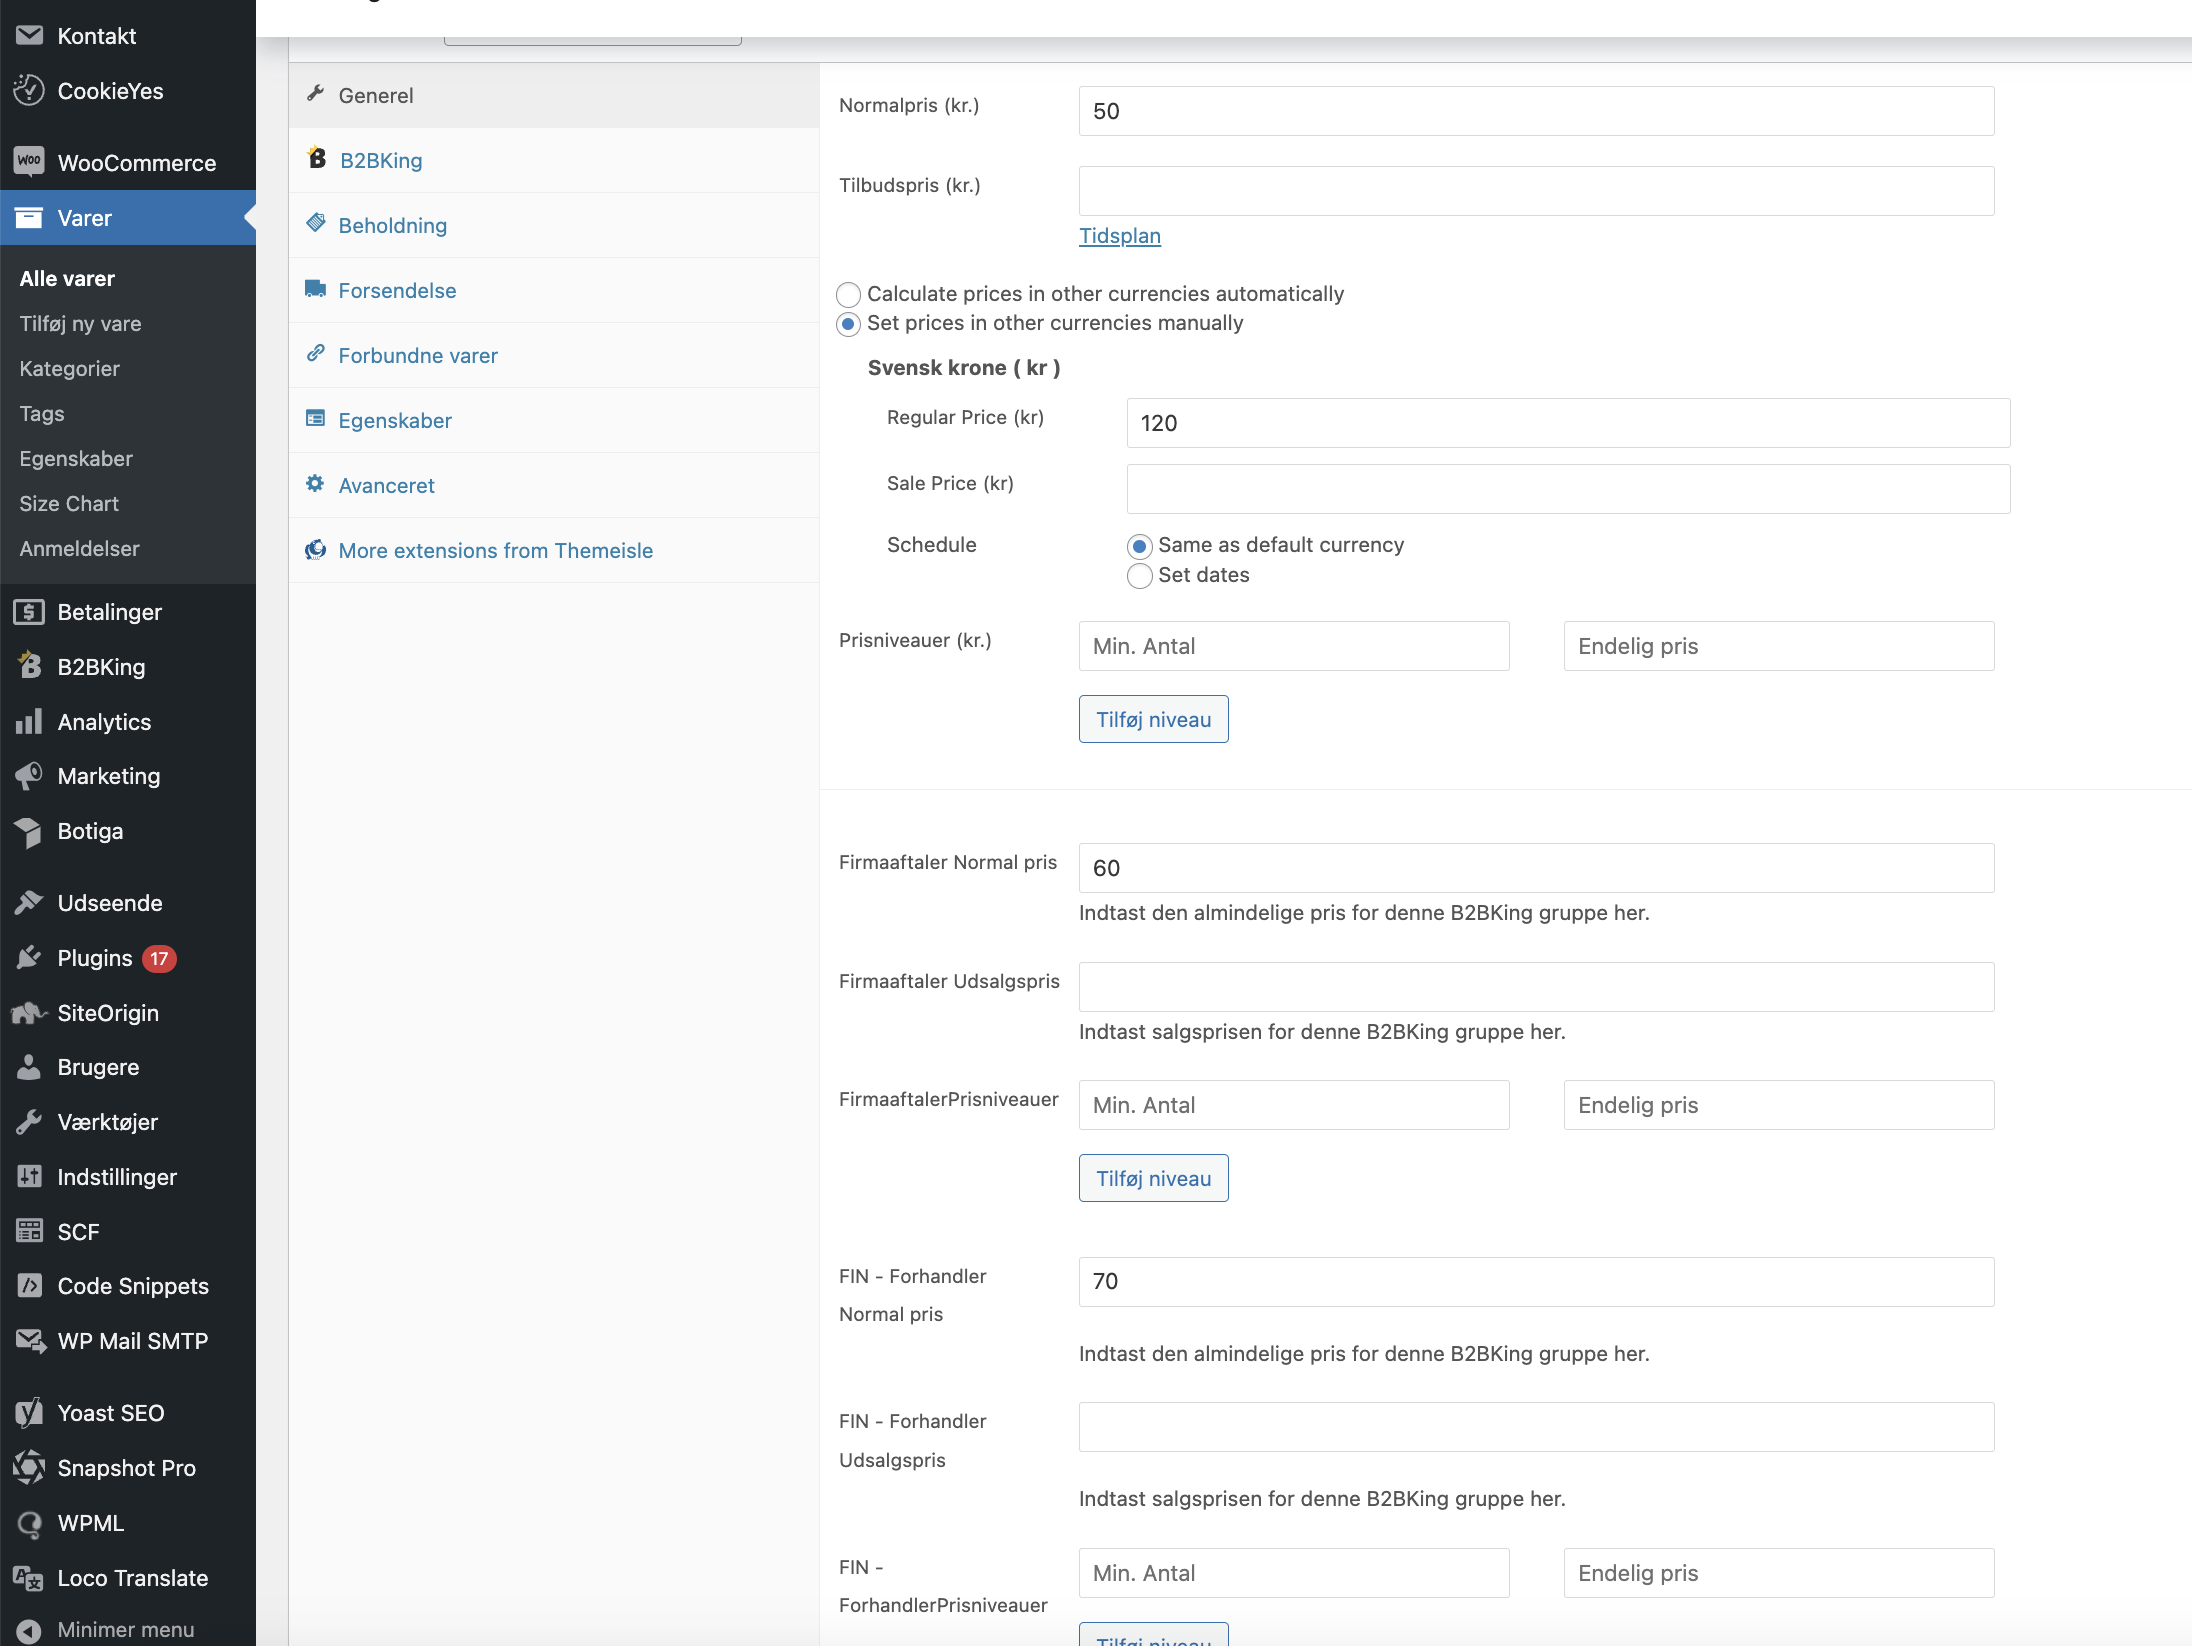
Task: Open the B2BKing product data tab
Action: click(554, 160)
